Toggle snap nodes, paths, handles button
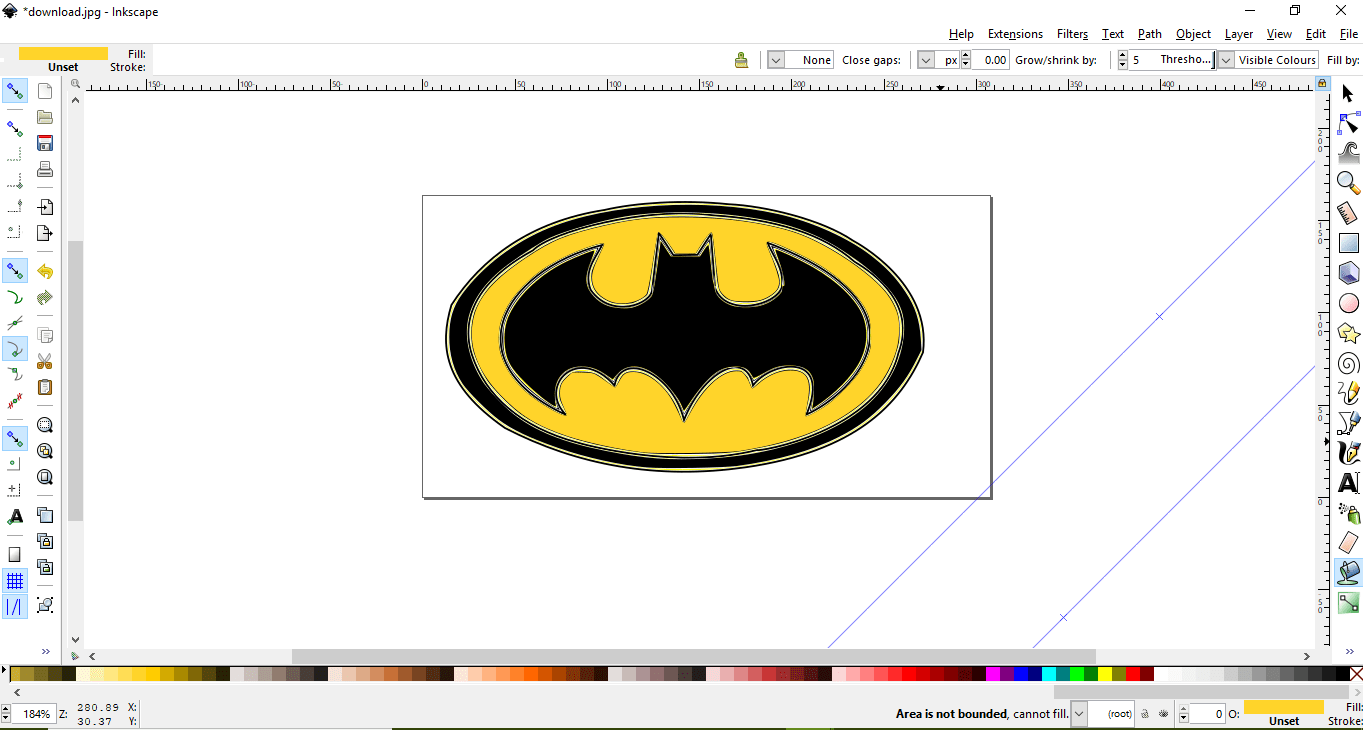The width and height of the screenshot is (1363, 730). (15, 270)
